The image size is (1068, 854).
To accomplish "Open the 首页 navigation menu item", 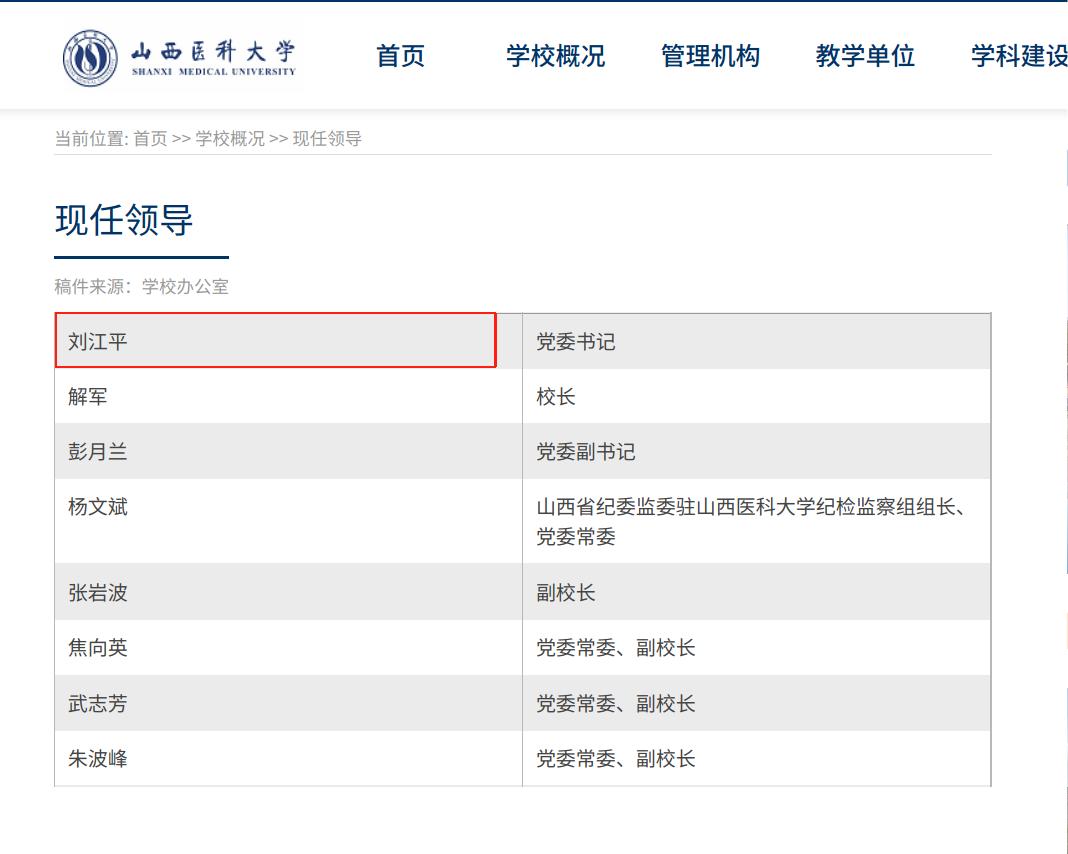I will pyautogui.click(x=400, y=57).
